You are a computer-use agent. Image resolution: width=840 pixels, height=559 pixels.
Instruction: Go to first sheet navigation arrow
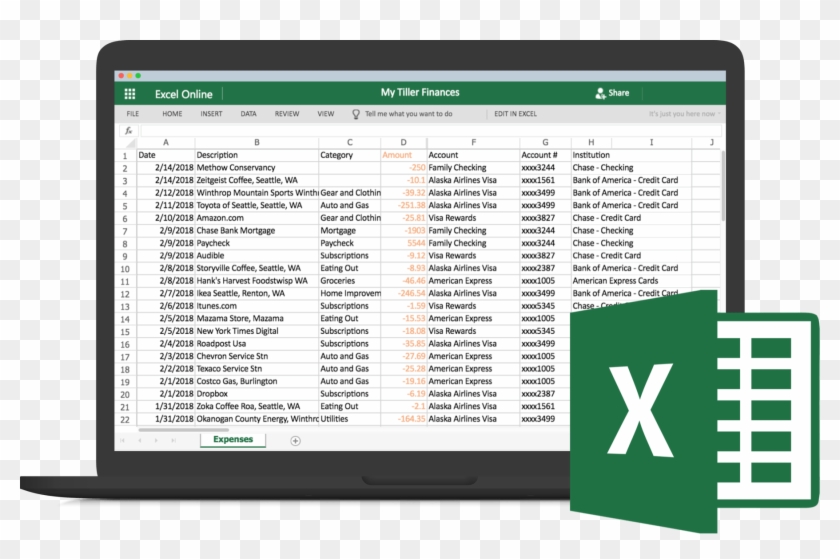tap(123, 441)
